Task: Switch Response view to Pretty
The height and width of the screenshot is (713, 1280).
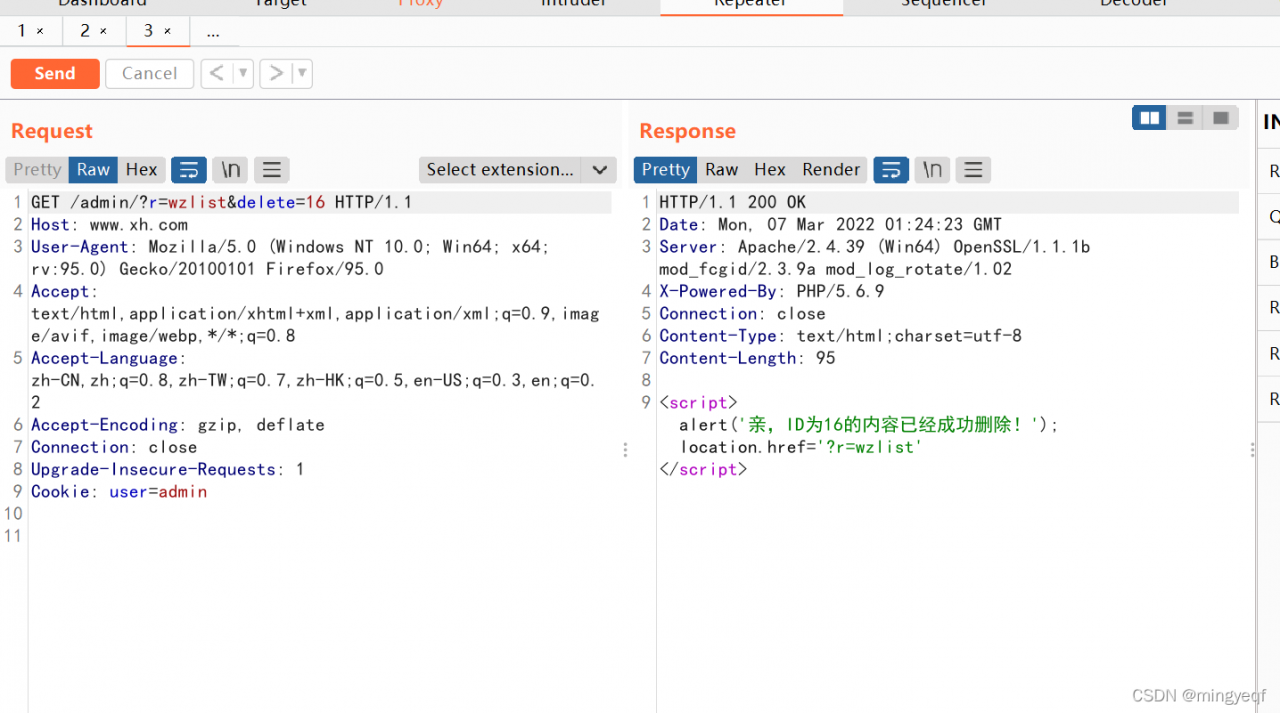Action: tap(666, 170)
